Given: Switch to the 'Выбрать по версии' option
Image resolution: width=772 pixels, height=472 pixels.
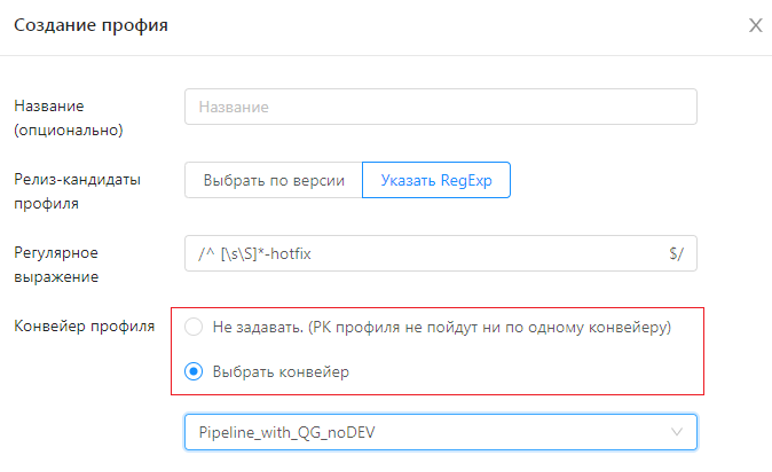Looking at the screenshot, I should (x=274, y=181).
